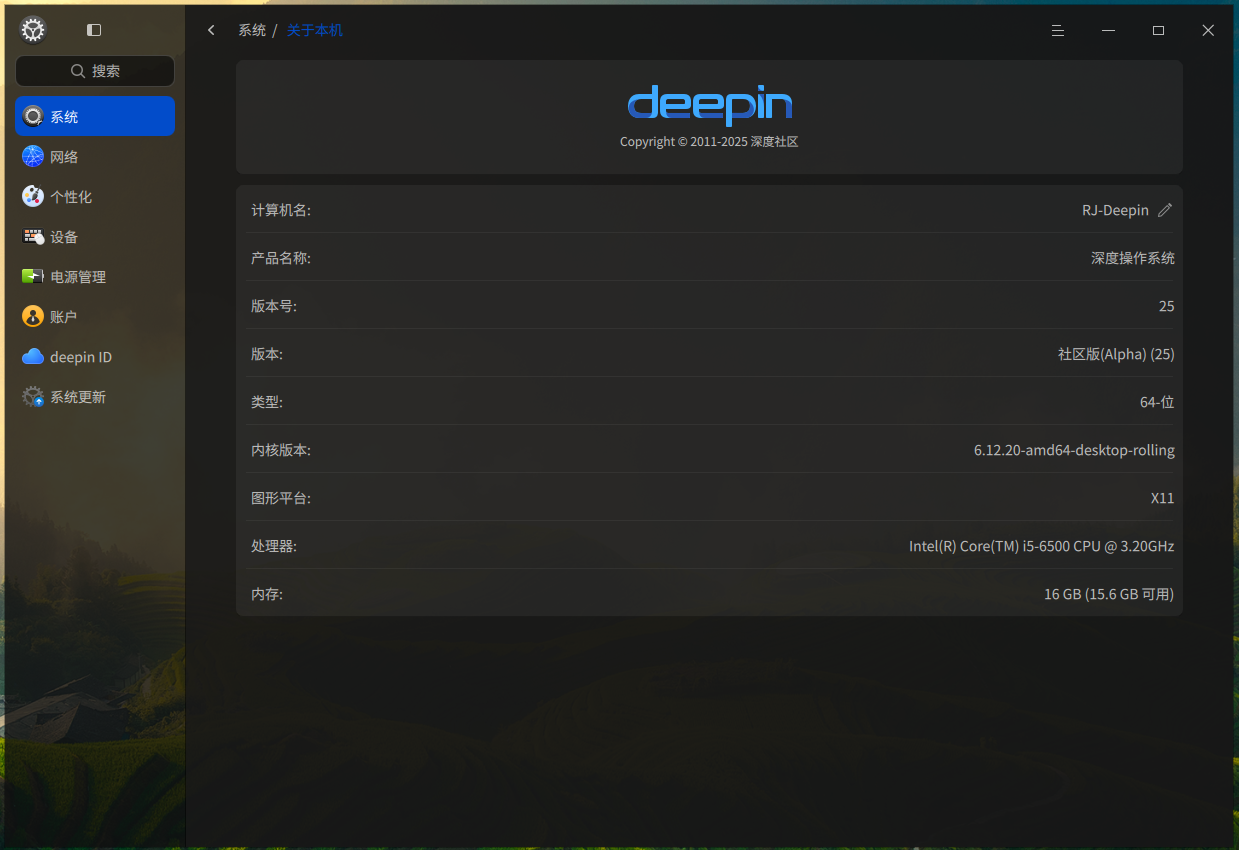Focus the 搜索 search box
1239x850 pixels.
click(95, 71)
